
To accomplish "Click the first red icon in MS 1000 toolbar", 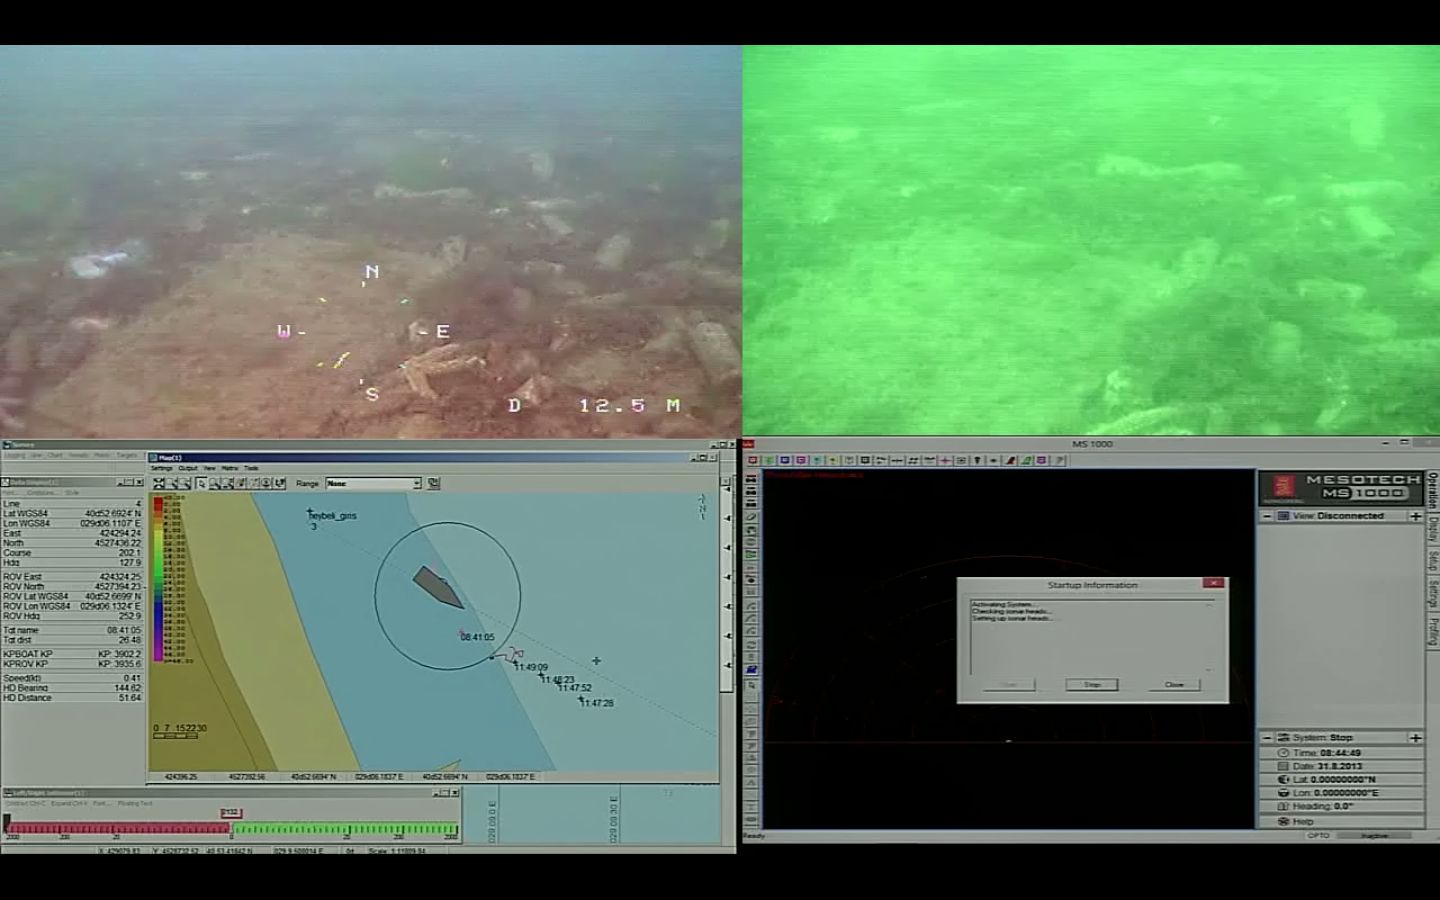I will click(754, 461).
